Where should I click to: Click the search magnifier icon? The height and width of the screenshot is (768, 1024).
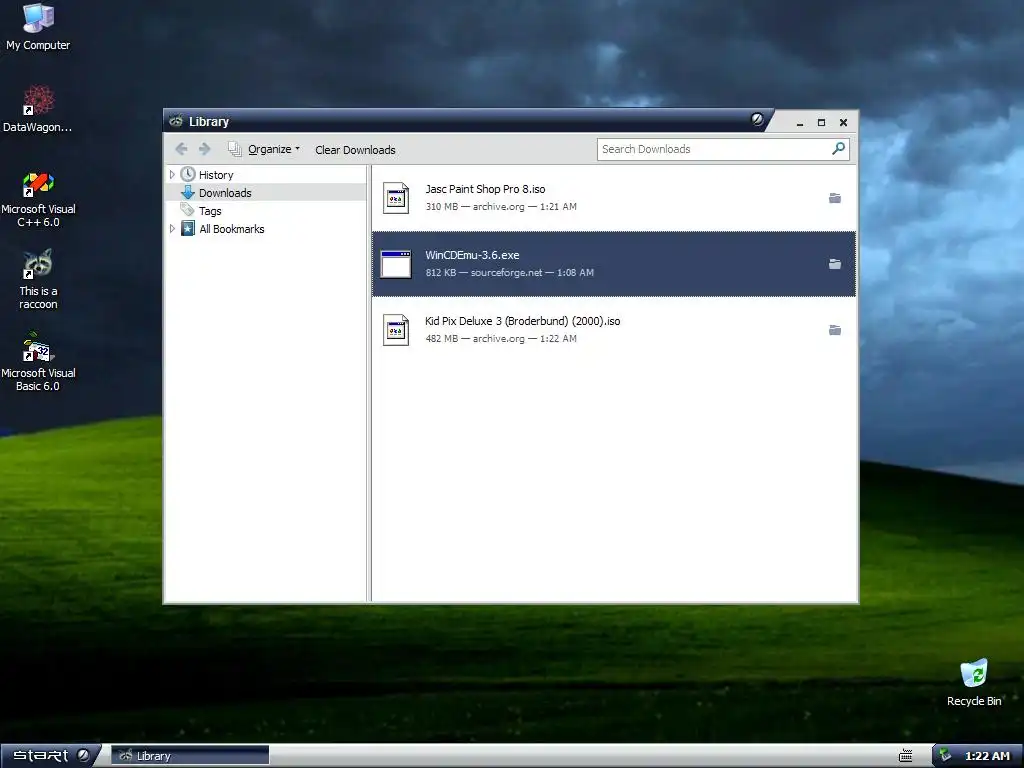839,148
